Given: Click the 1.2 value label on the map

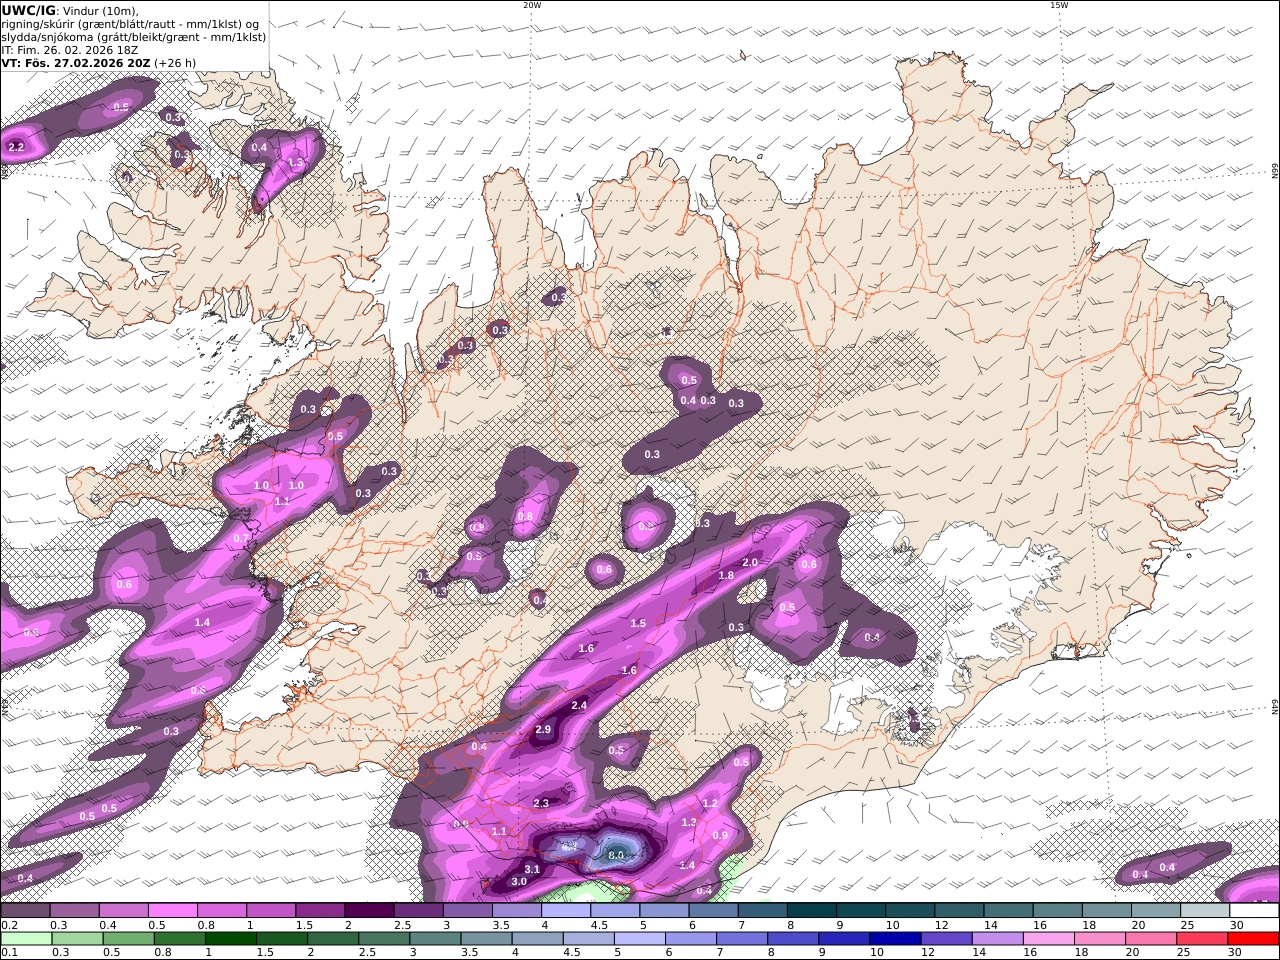Looking at the screenshot, I should (x=710, y=804).
